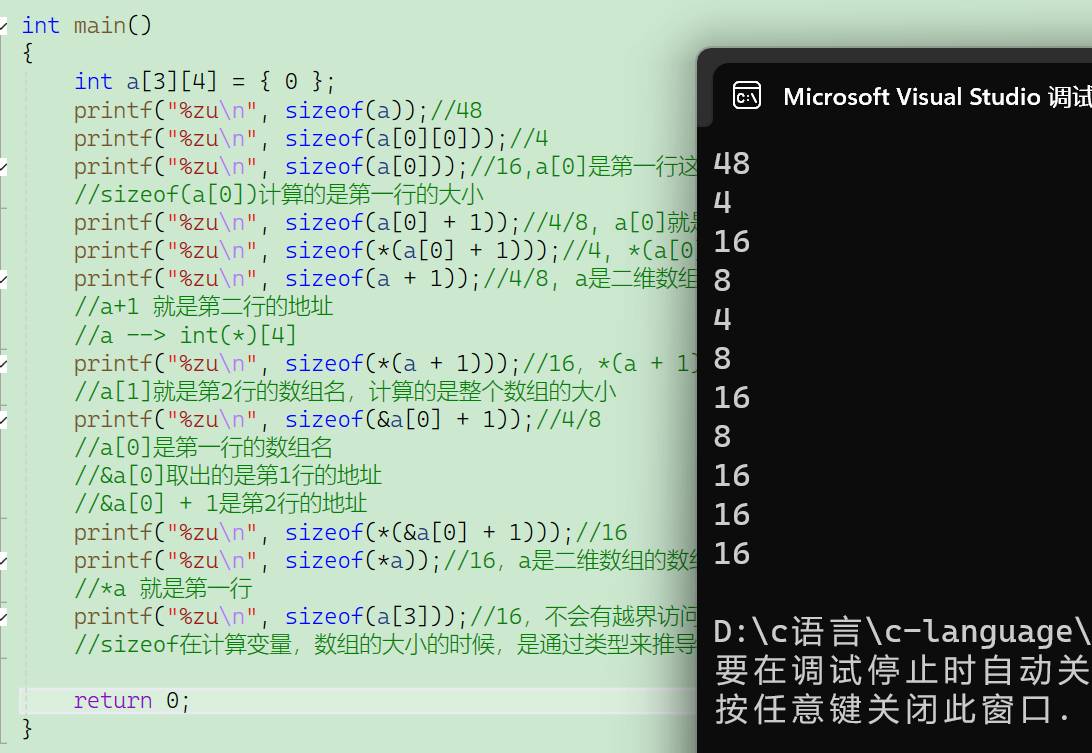Click the printf line with sizeof(&a[0] + 1)
The height and width of the screenshot is (753, 1092).
tap(337, 419)
